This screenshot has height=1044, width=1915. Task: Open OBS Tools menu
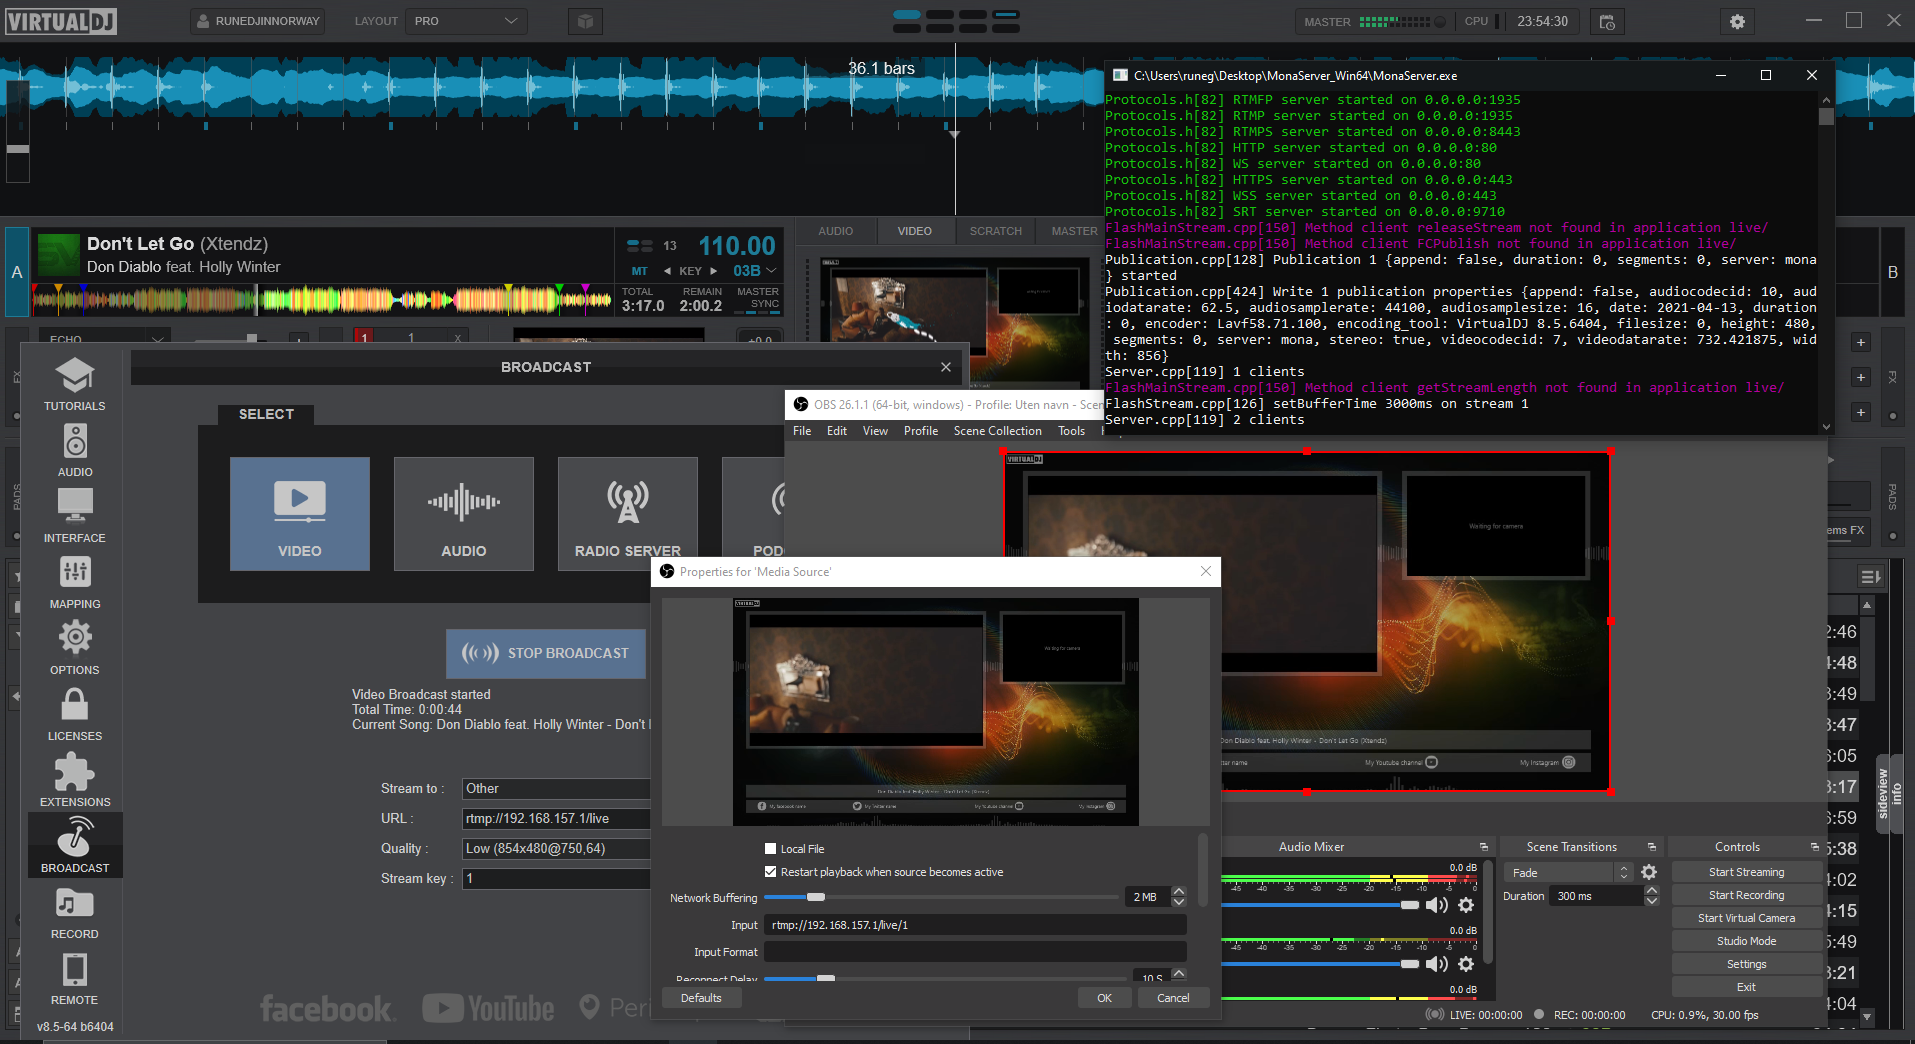pos(1071,431)
